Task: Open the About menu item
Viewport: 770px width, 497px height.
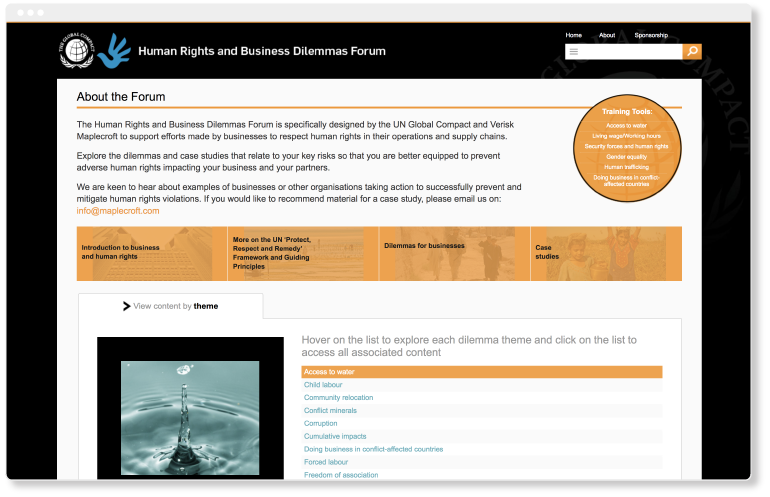Action: click(x=607, y=35)
